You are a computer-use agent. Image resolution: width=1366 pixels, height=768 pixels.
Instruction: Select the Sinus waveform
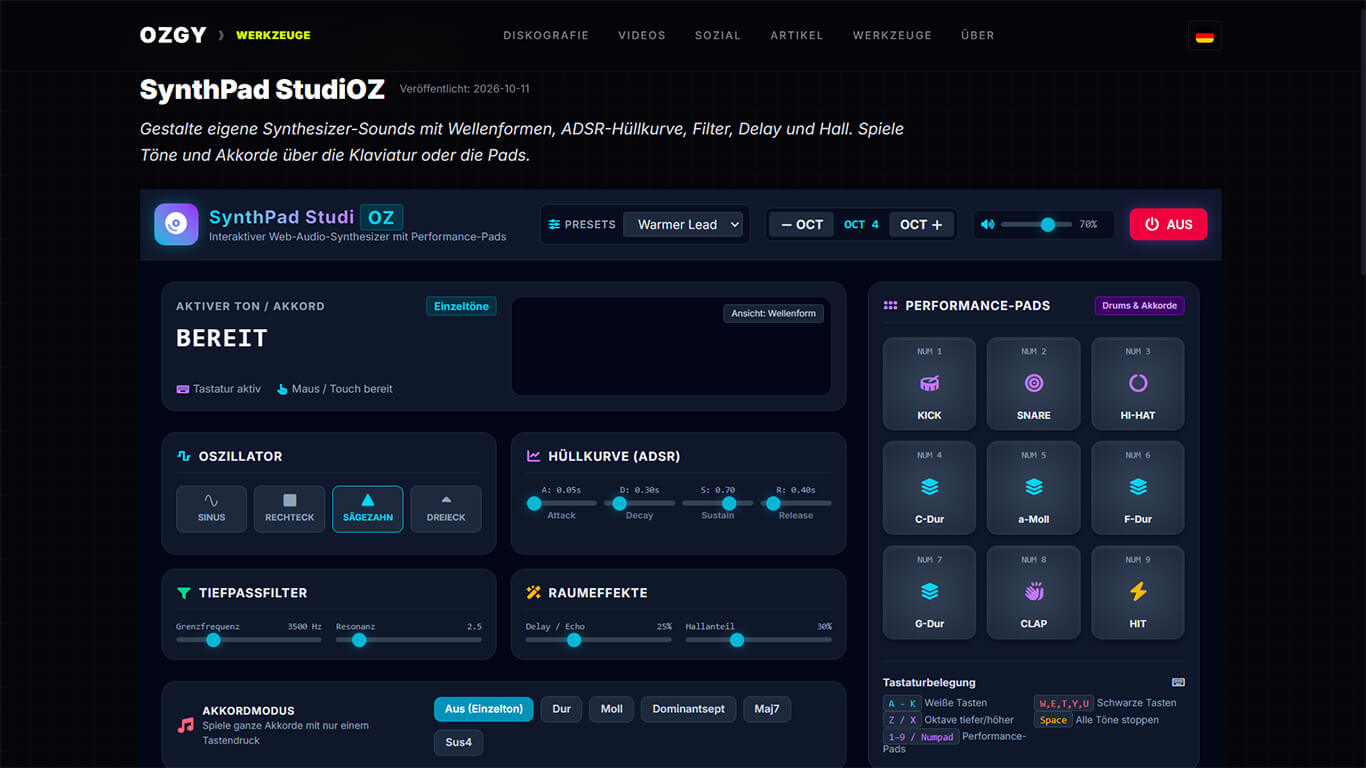click(x=211, y=509)
